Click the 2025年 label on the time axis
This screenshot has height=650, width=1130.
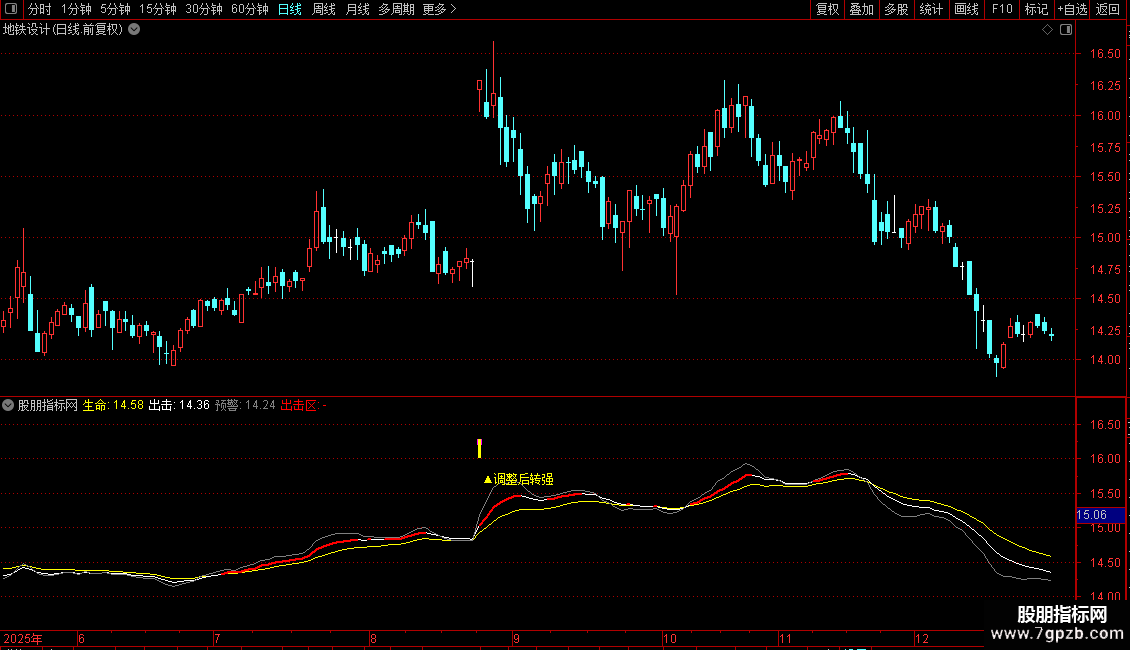pos(23,638)
